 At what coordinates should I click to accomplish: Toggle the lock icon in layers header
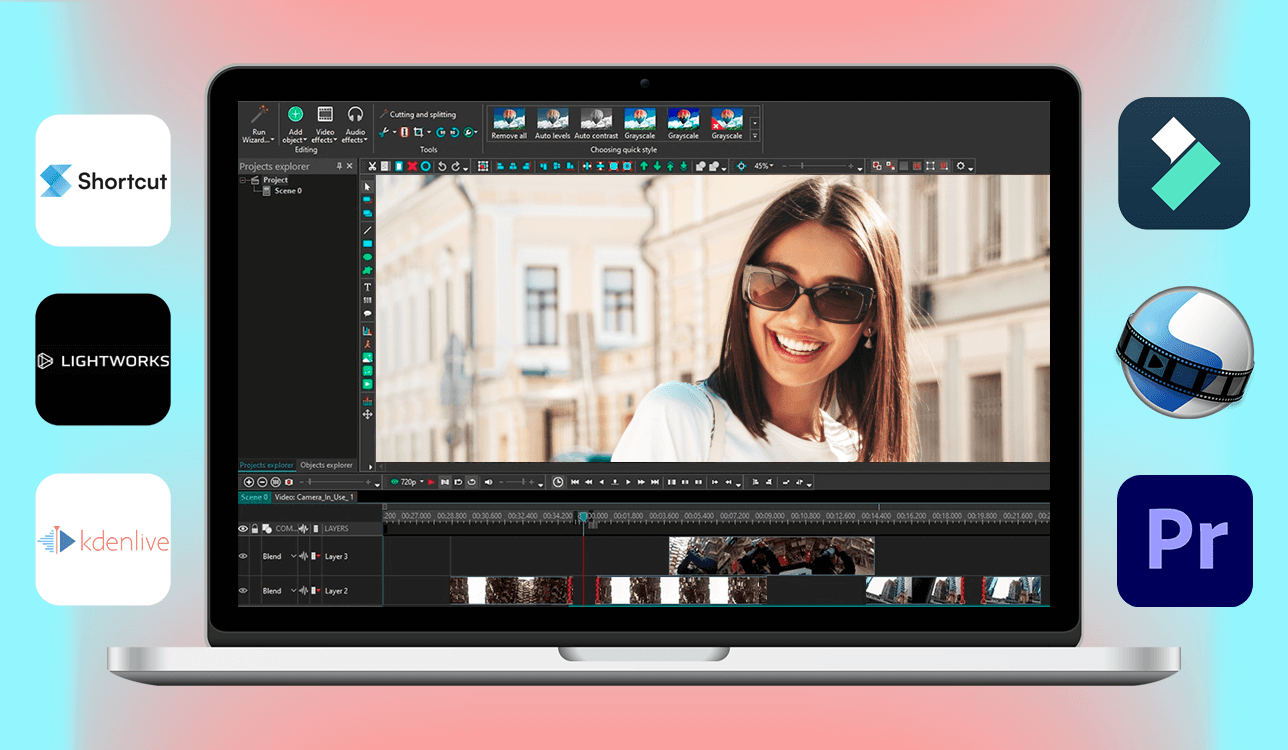click(254, 528)
